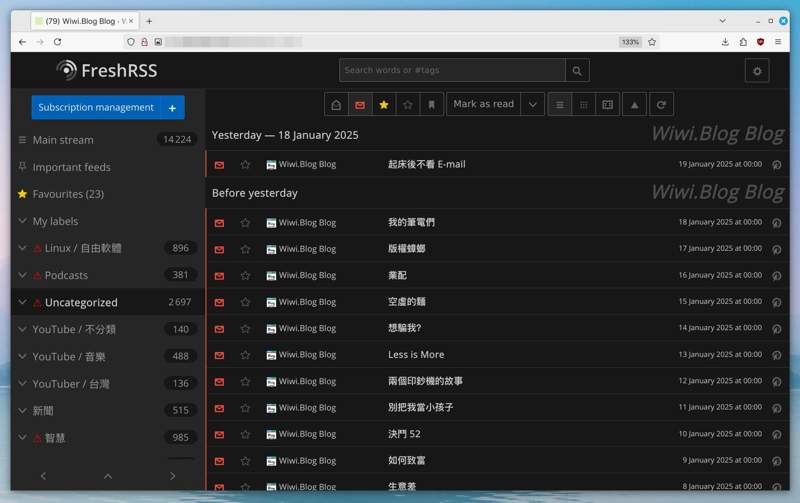Go to previous article arrow in sidebar
Viewport: 800px width, 503px height.
pos(43,476)
